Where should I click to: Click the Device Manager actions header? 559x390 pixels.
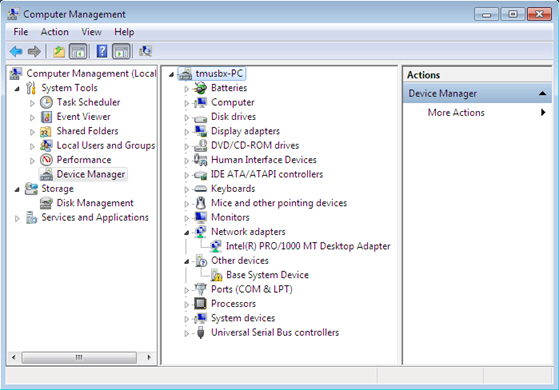(x=477, y=93)
